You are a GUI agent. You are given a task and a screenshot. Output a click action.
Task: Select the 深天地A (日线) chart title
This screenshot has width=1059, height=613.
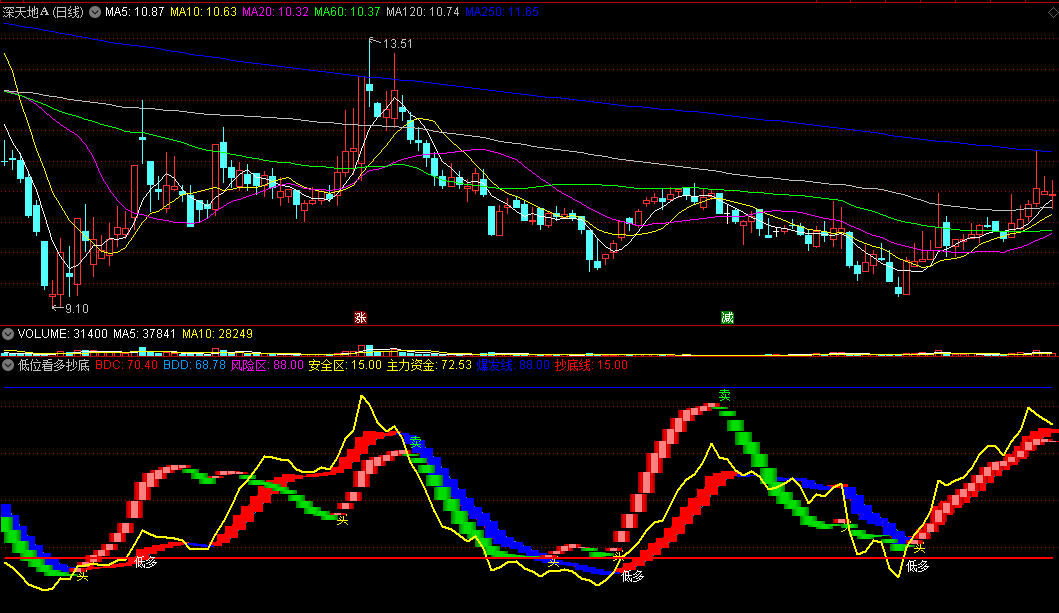[x=44, y=12]
